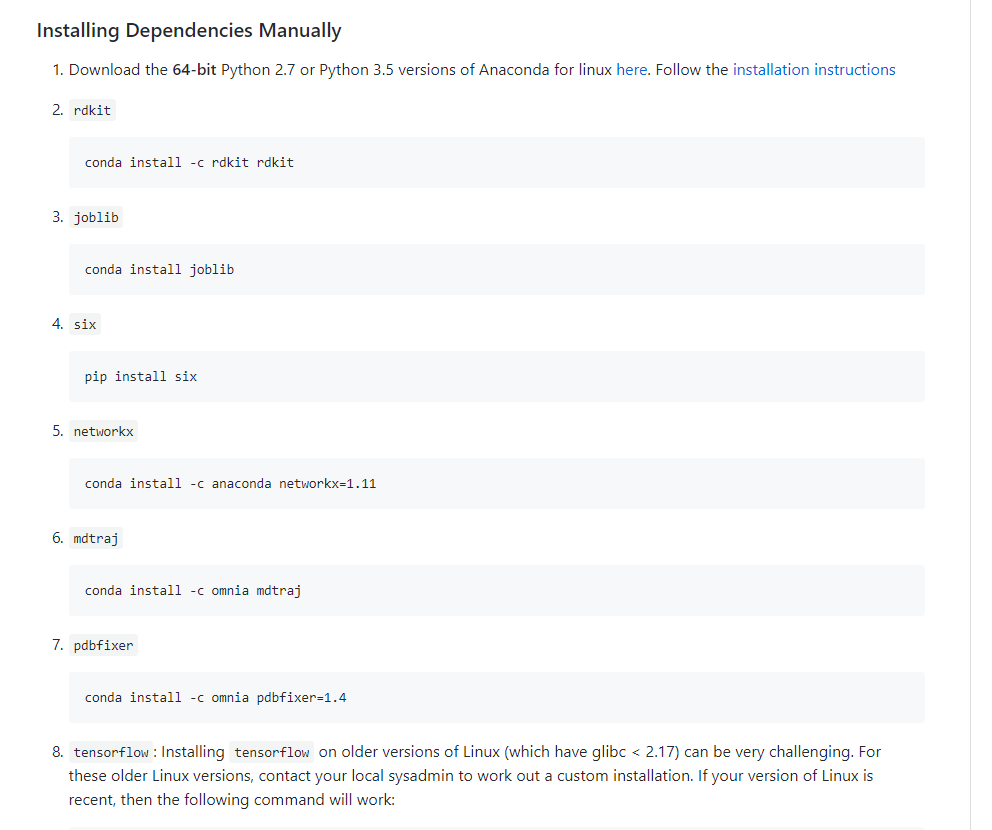Click the 'pip install six' code block
The width and height of the screenshot is (992, 830).
tap(497, 376)
